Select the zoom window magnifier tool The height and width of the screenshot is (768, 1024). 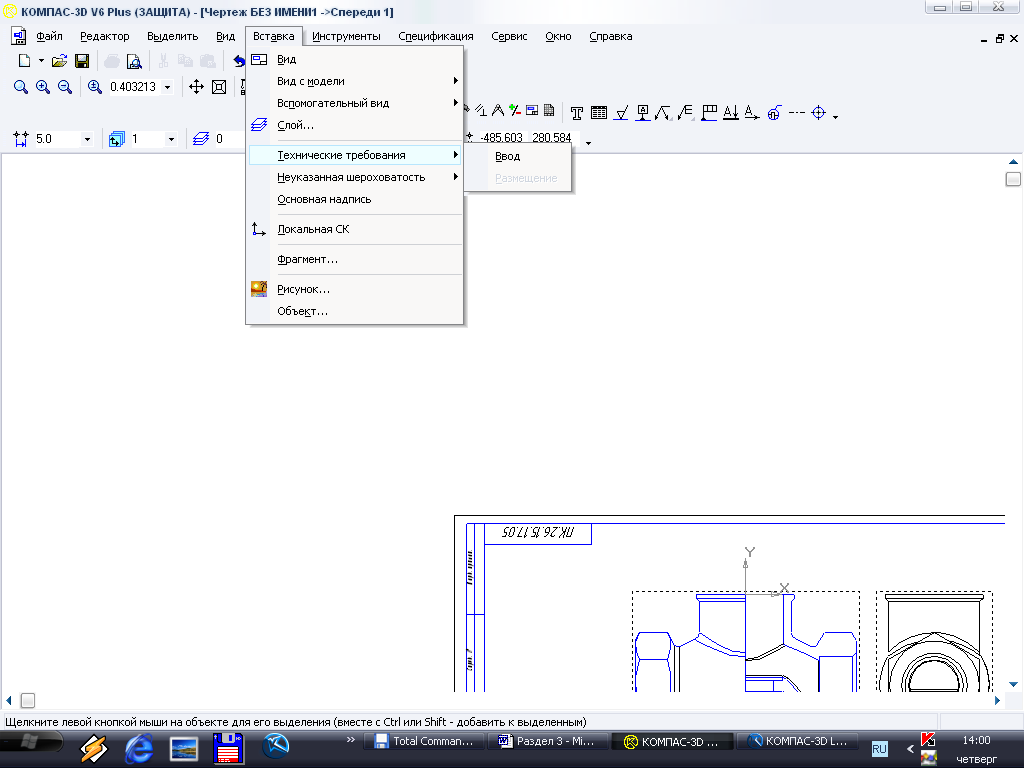[21, 87]
